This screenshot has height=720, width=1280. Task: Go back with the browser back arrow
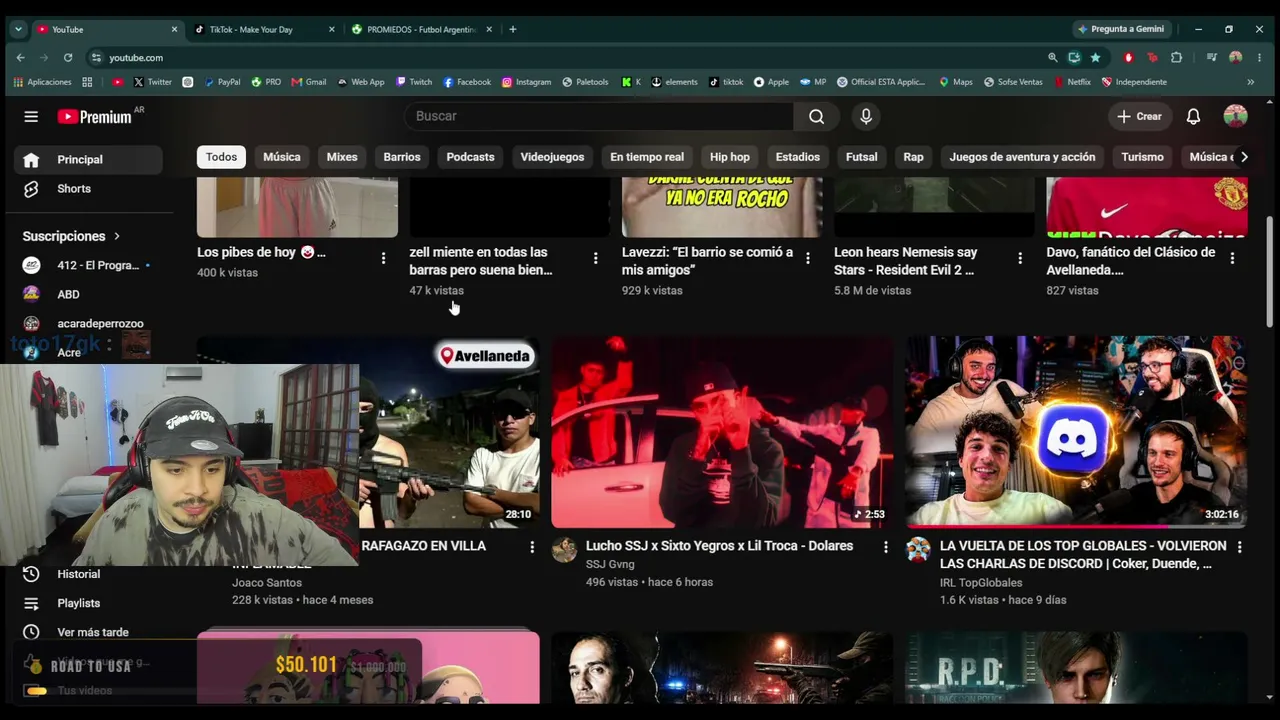(18, 58)
